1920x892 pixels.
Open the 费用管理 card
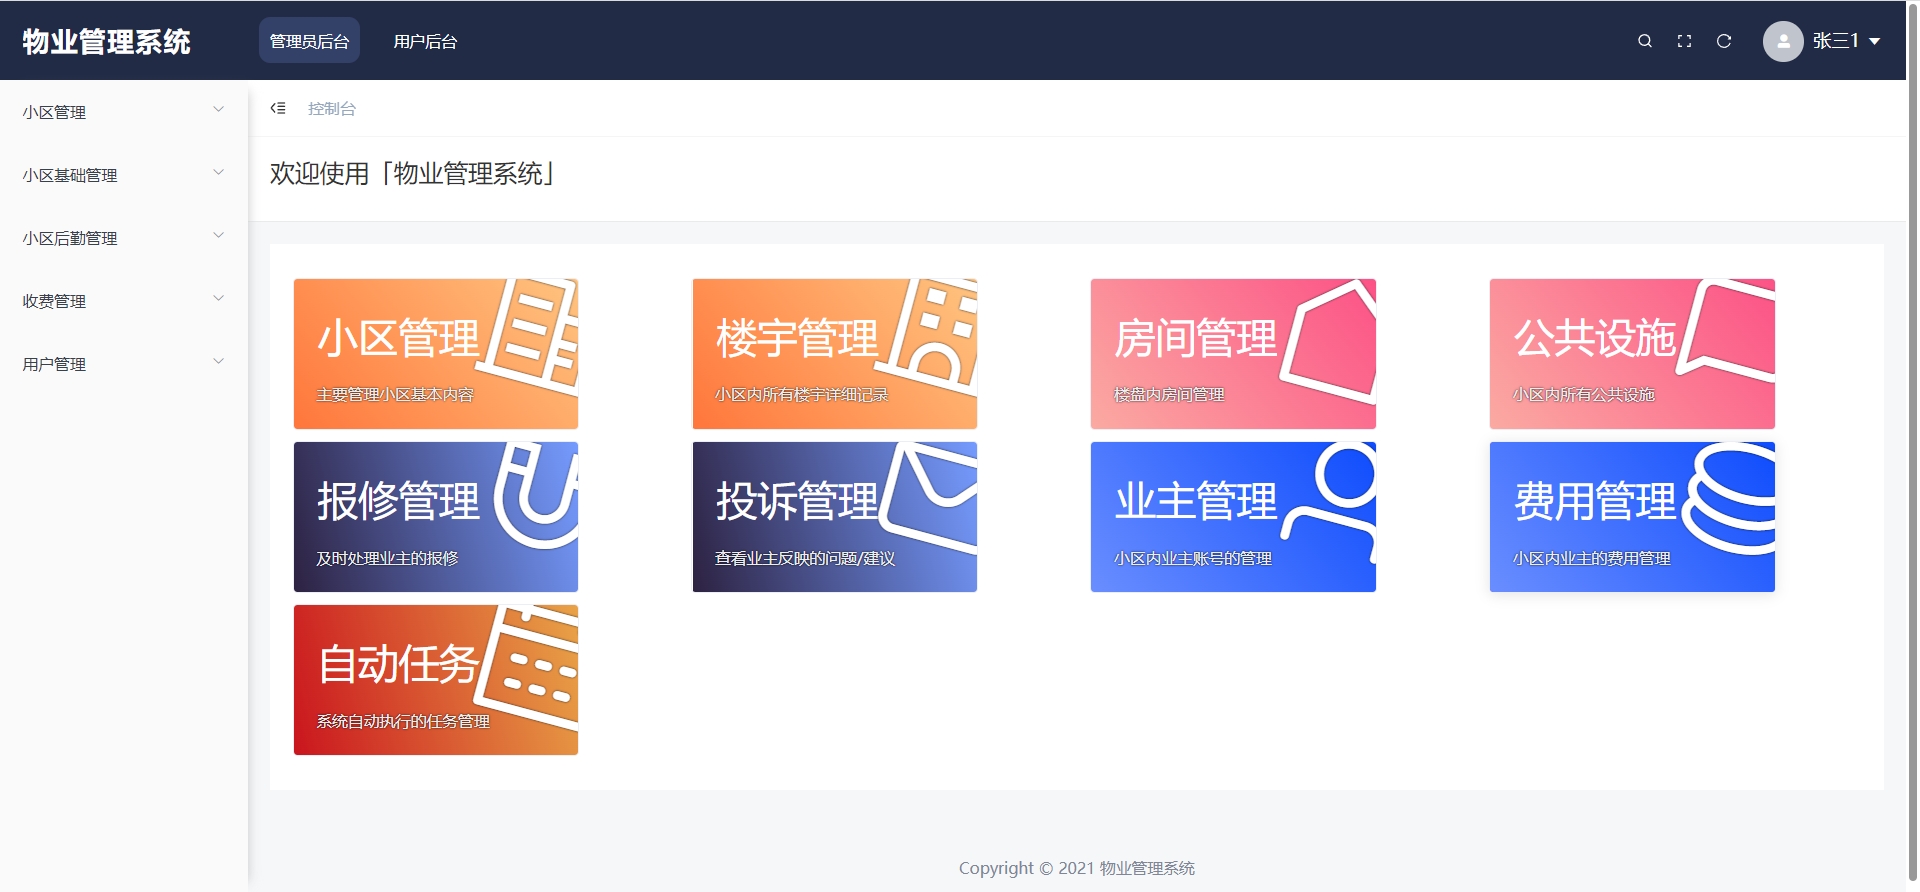tap(1632, 517)
